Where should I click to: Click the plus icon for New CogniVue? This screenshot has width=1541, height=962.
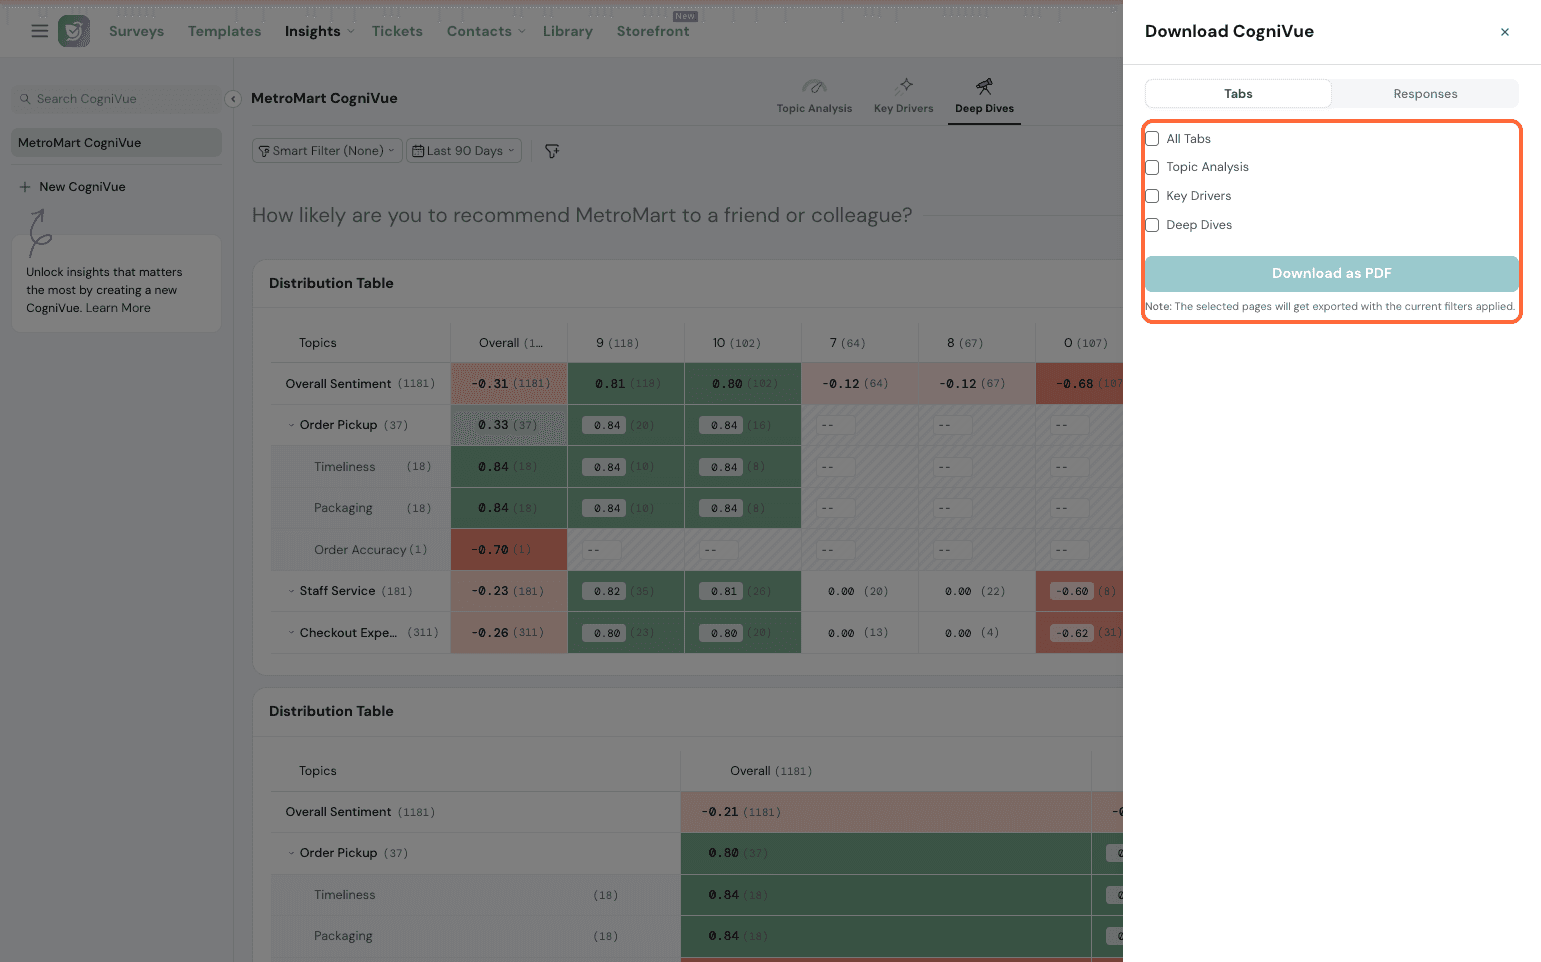(x=25, y=187)
